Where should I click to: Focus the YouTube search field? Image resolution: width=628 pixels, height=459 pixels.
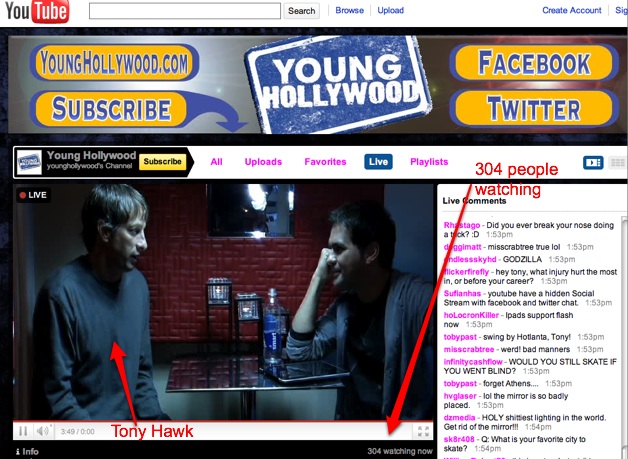pos(185,11)
